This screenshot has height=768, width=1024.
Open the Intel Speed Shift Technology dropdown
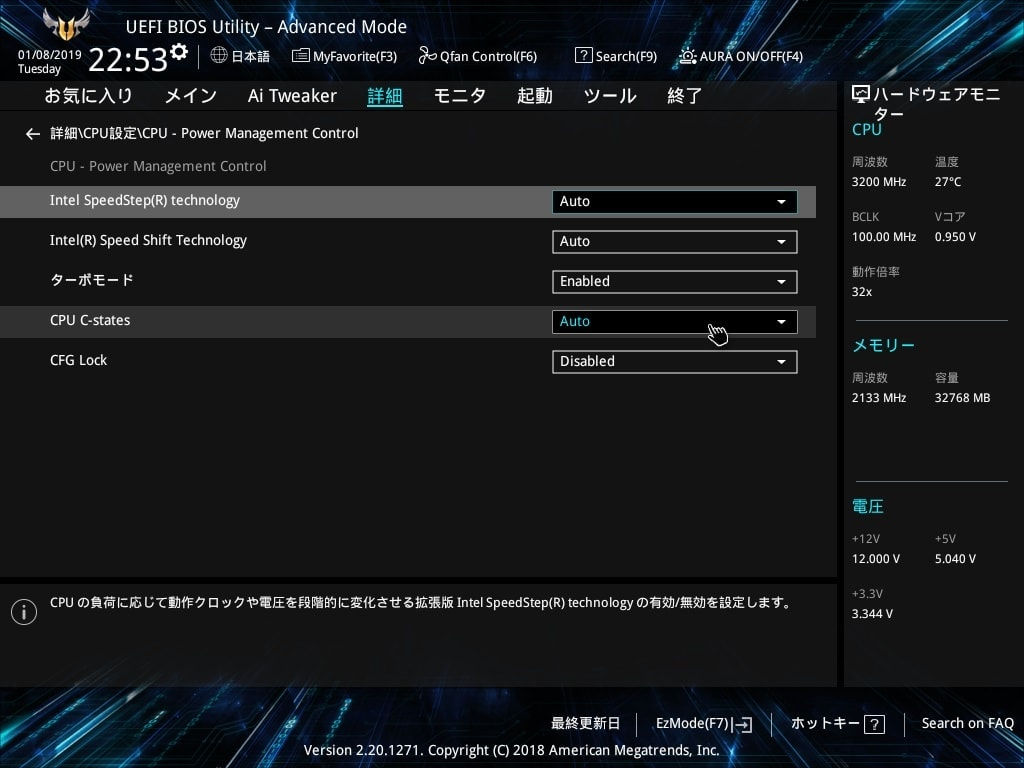click(675, 242)
